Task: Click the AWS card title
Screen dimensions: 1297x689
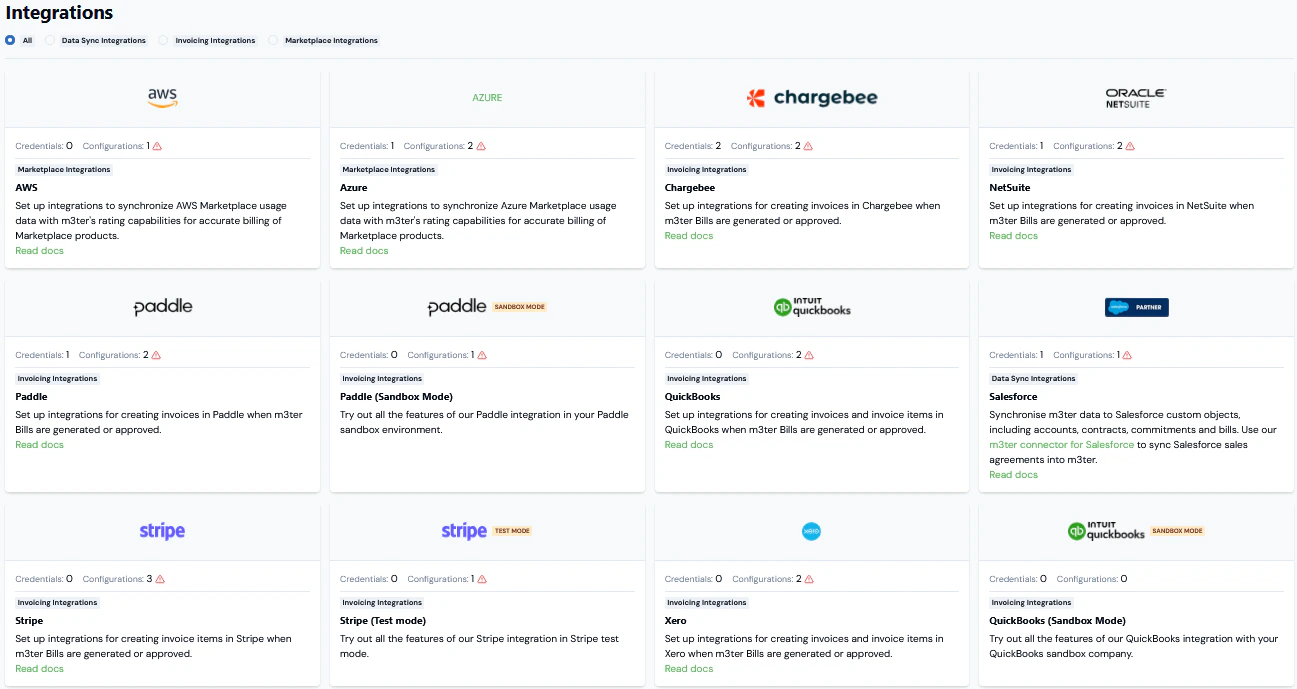Action: click(x=27, y=188)
